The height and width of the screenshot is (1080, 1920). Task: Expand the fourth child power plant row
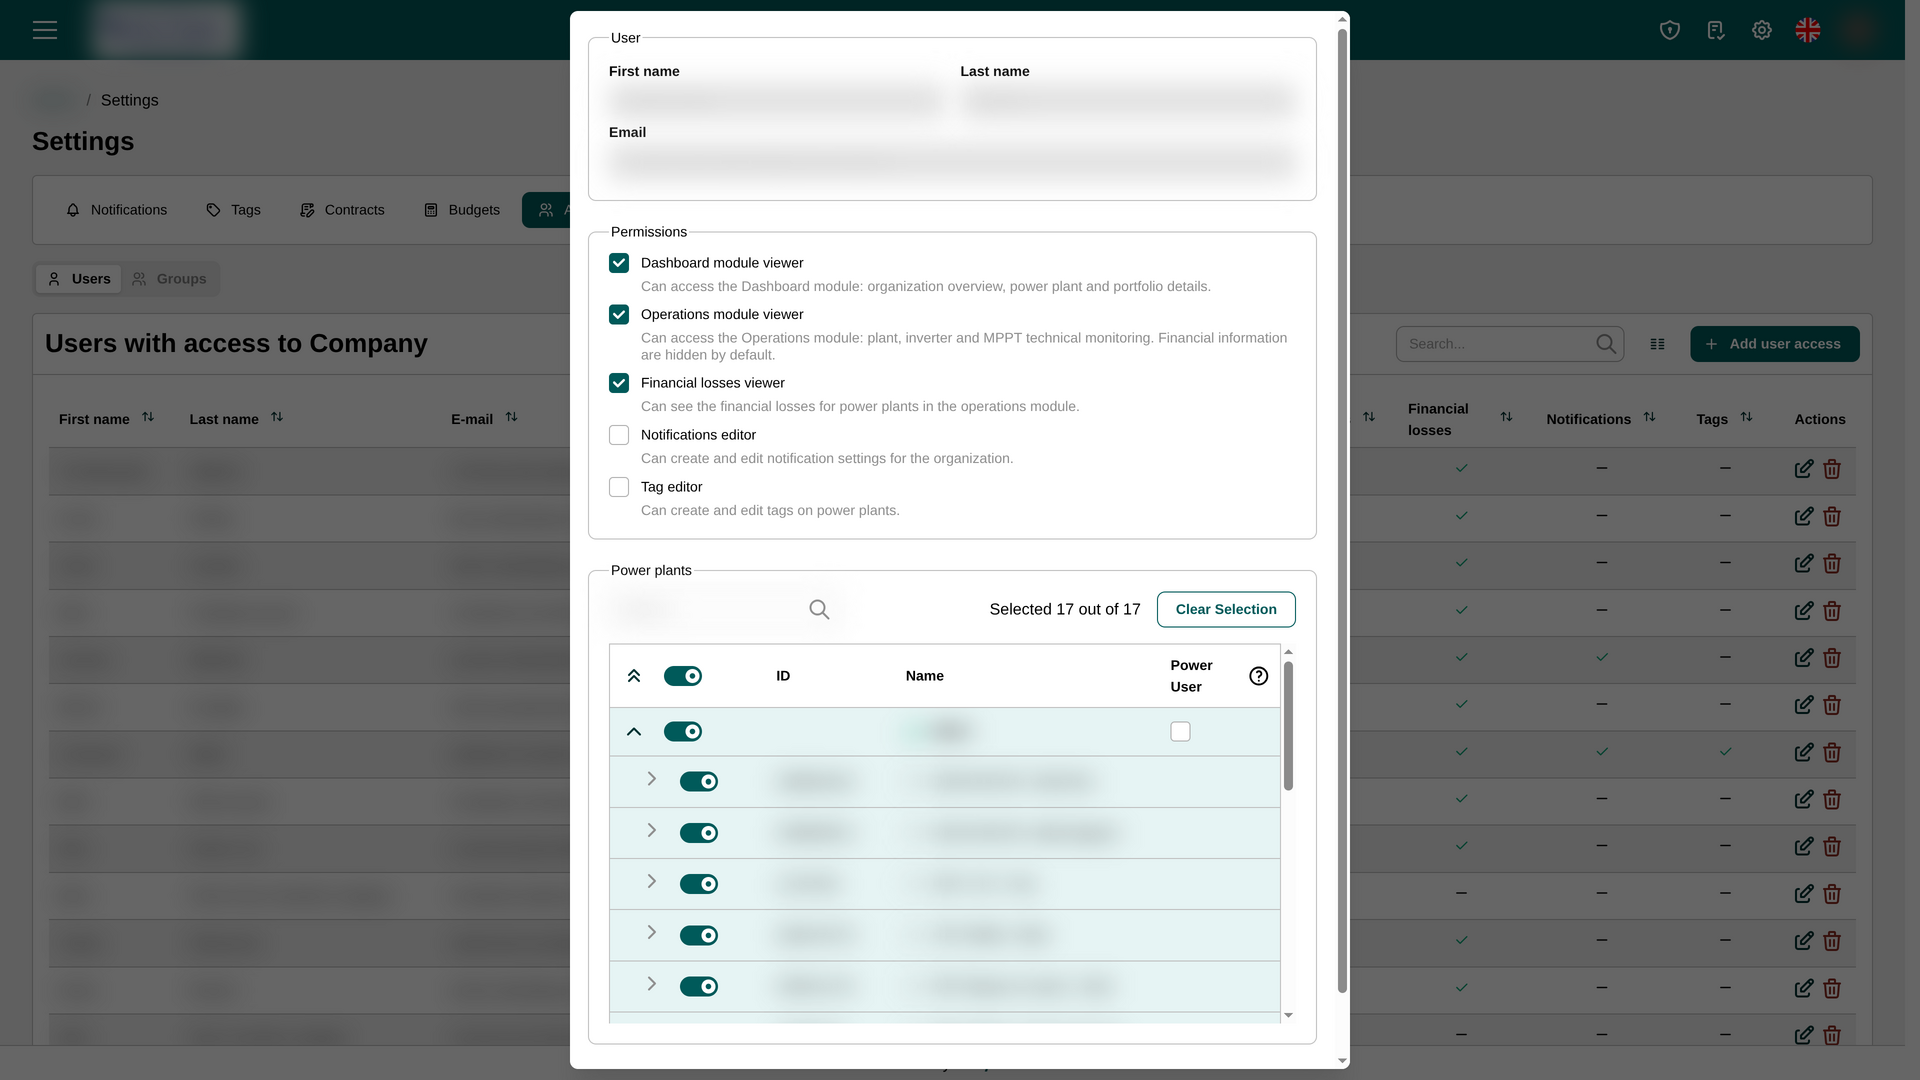(651, 932)
